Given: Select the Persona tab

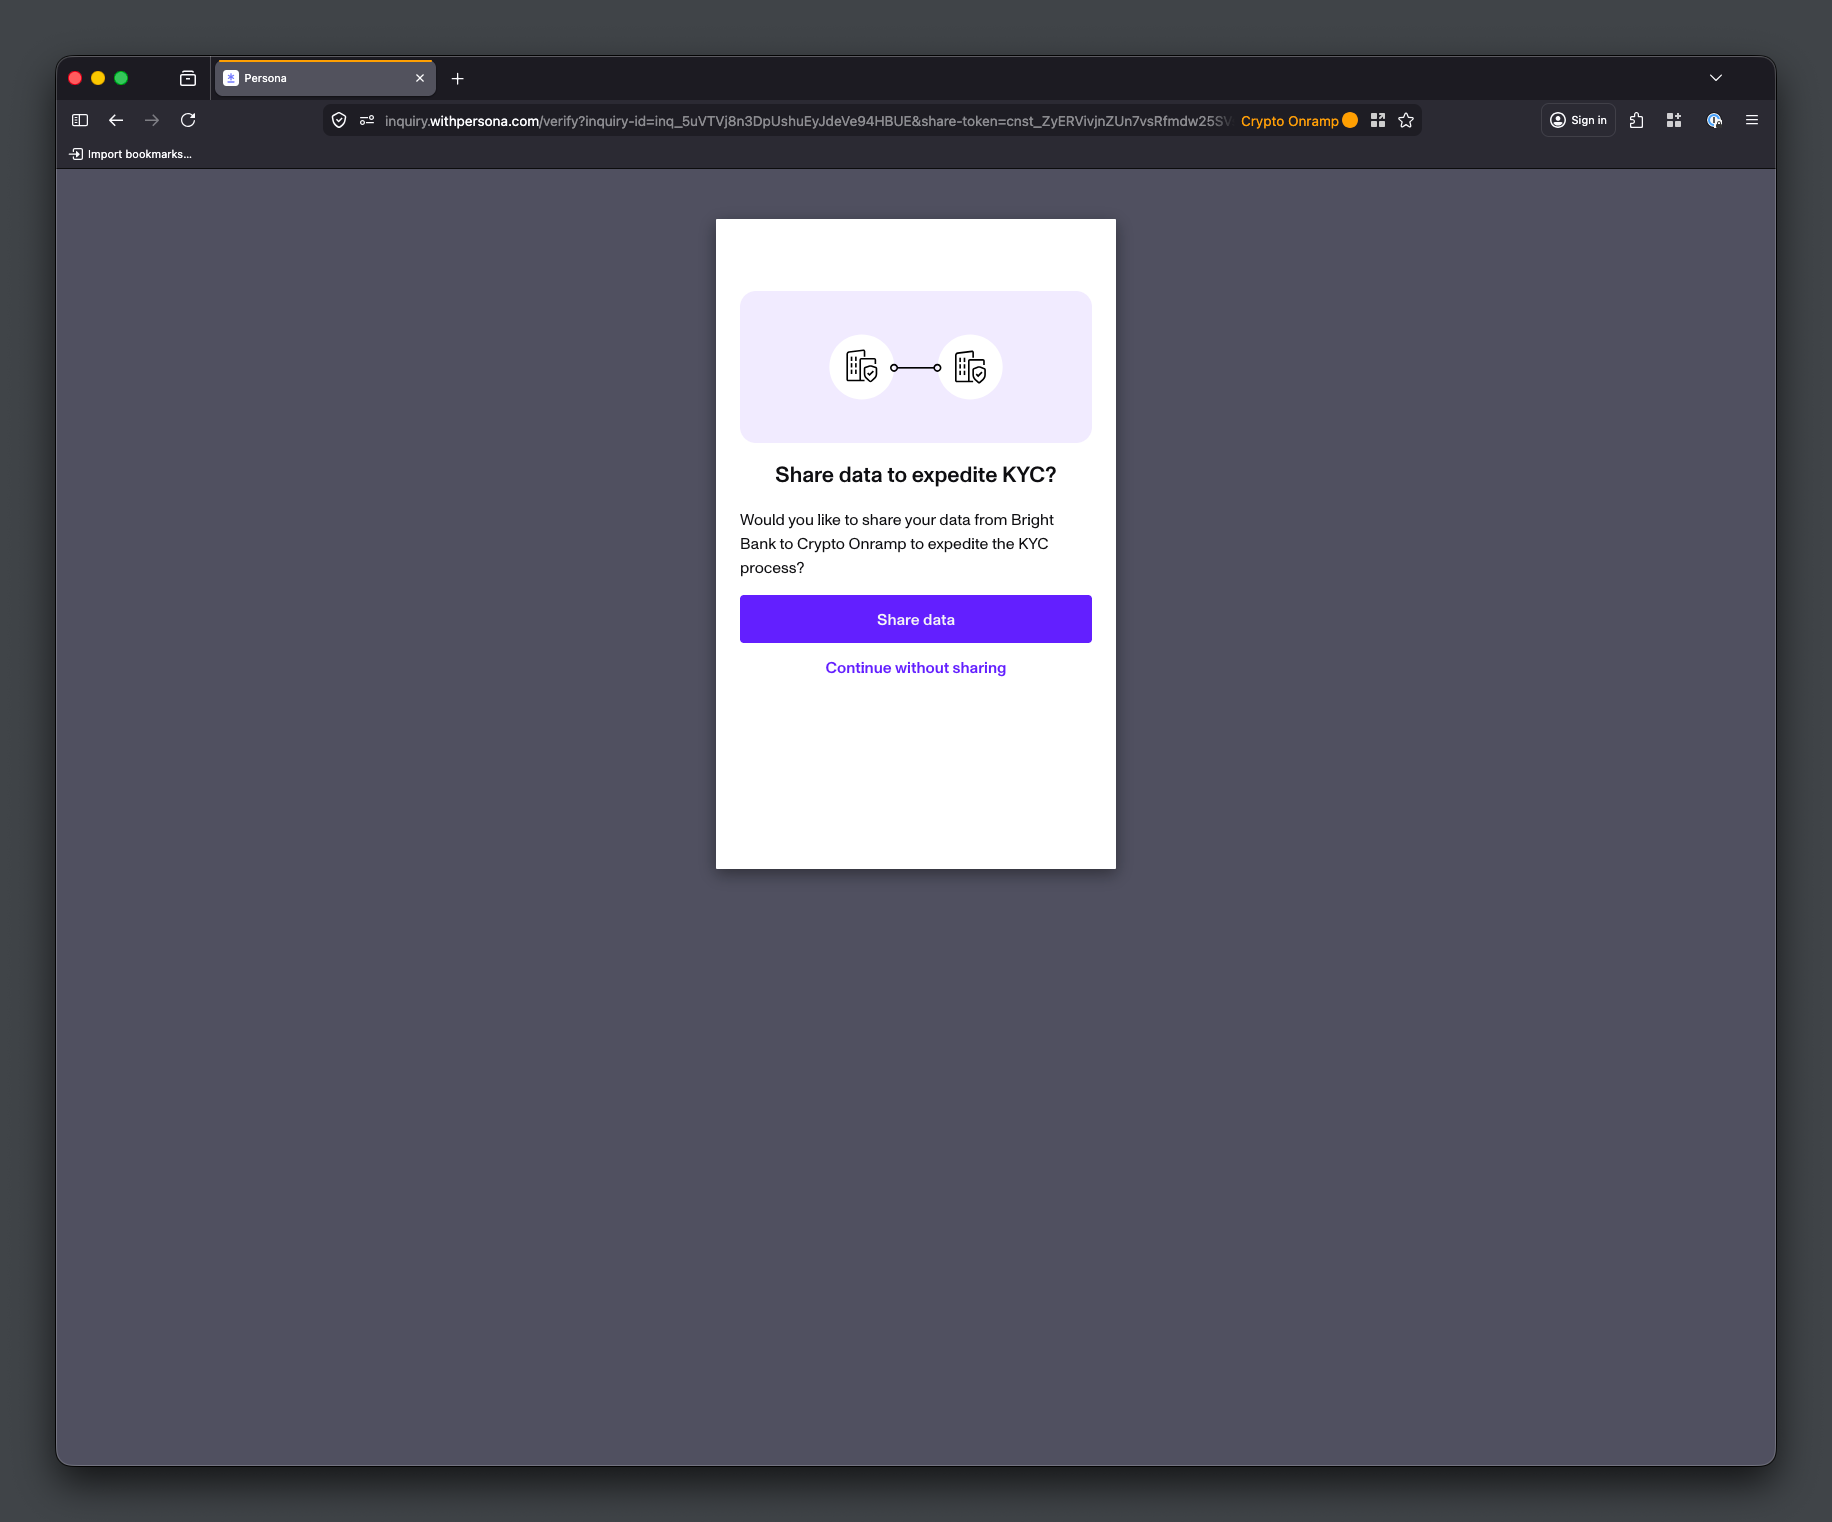Looking at the screenshot, I should [x=300, y=78].
